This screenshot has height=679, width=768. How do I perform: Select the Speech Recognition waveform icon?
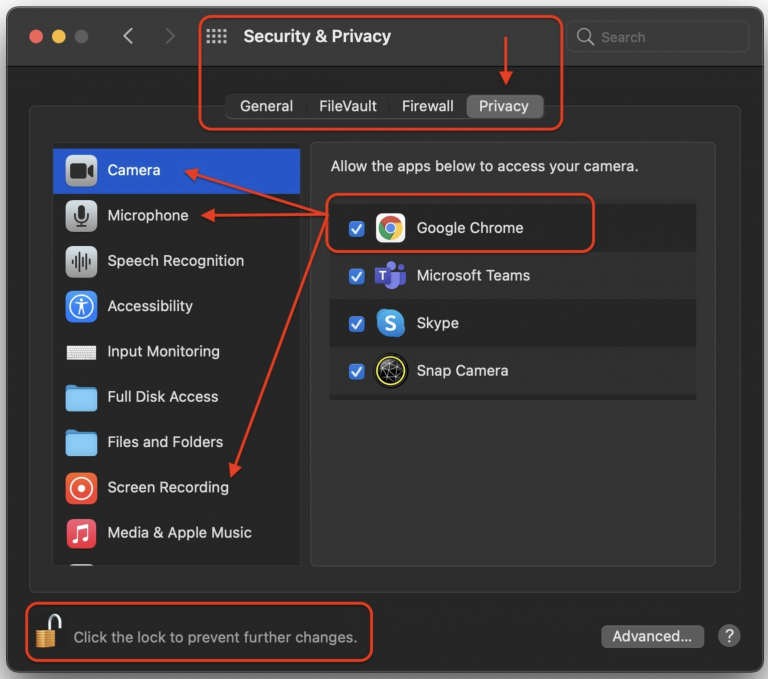tap(81, 262)
